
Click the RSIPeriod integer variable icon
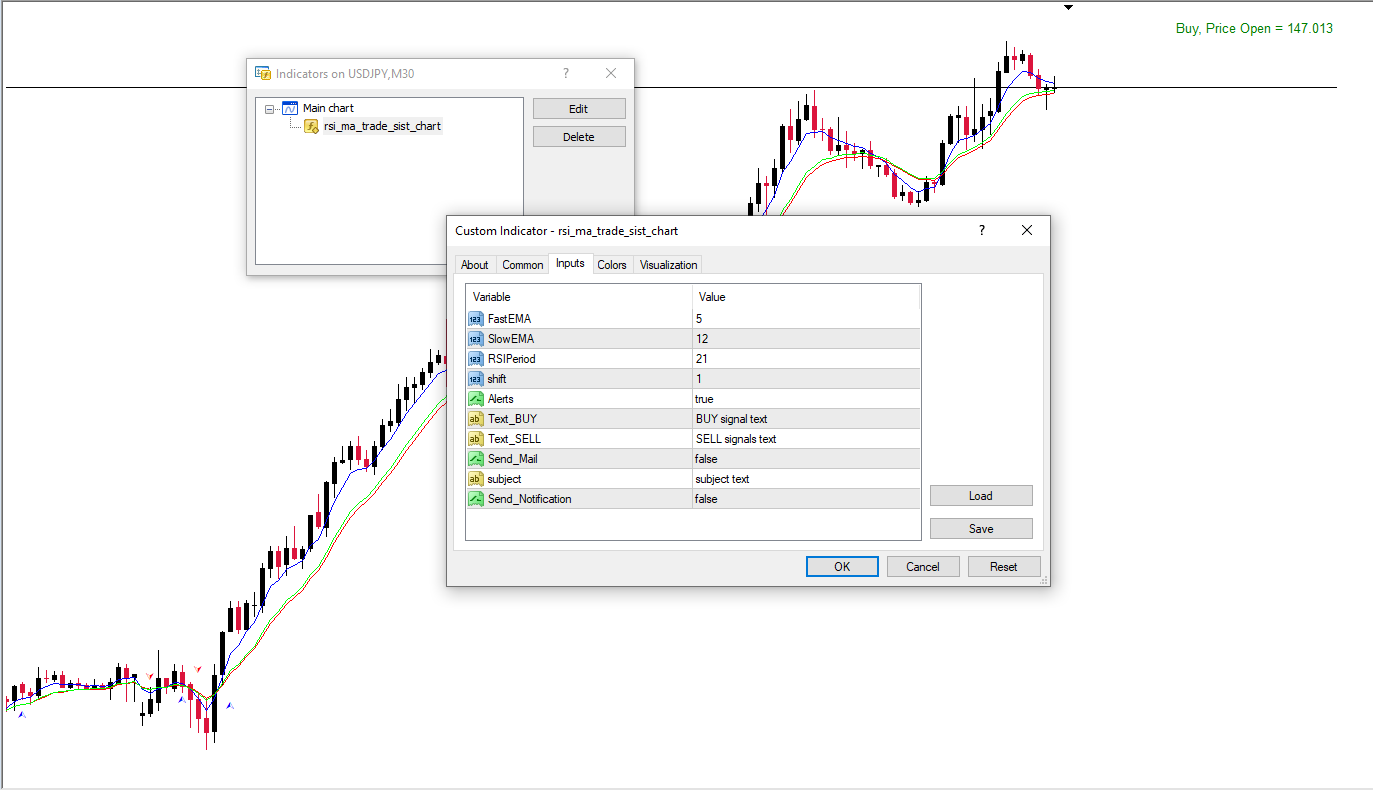click(x=475, y=359)
